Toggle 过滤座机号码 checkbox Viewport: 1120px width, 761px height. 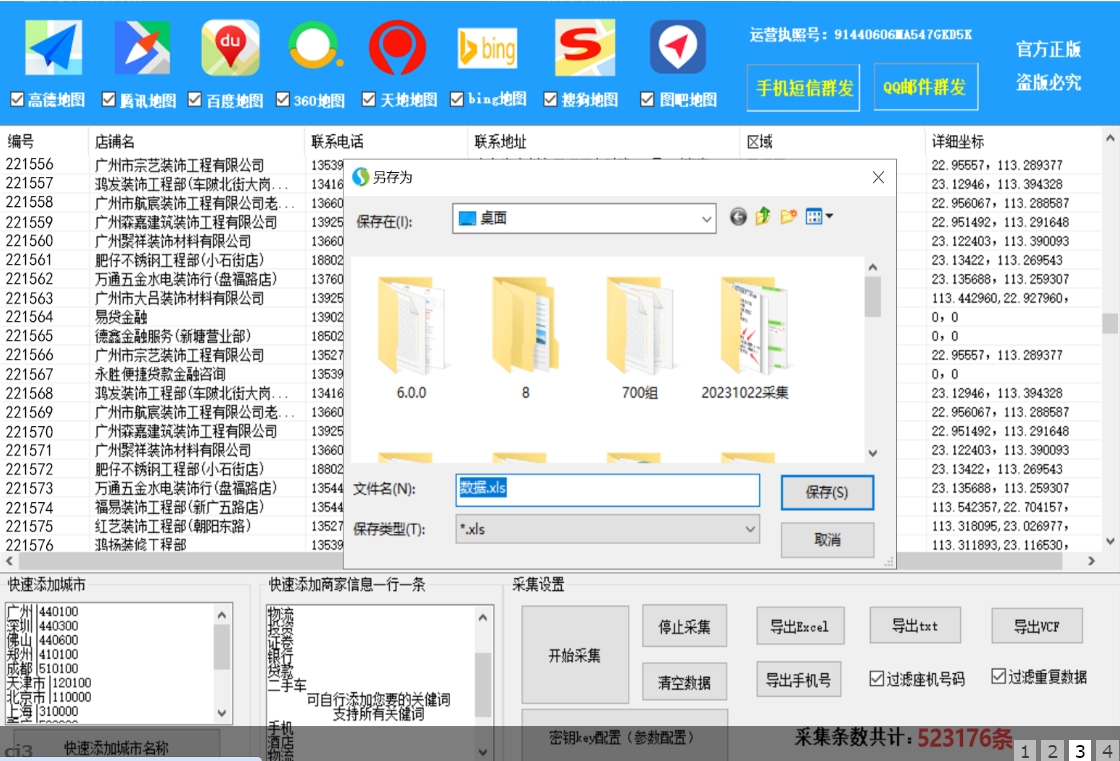876,678
